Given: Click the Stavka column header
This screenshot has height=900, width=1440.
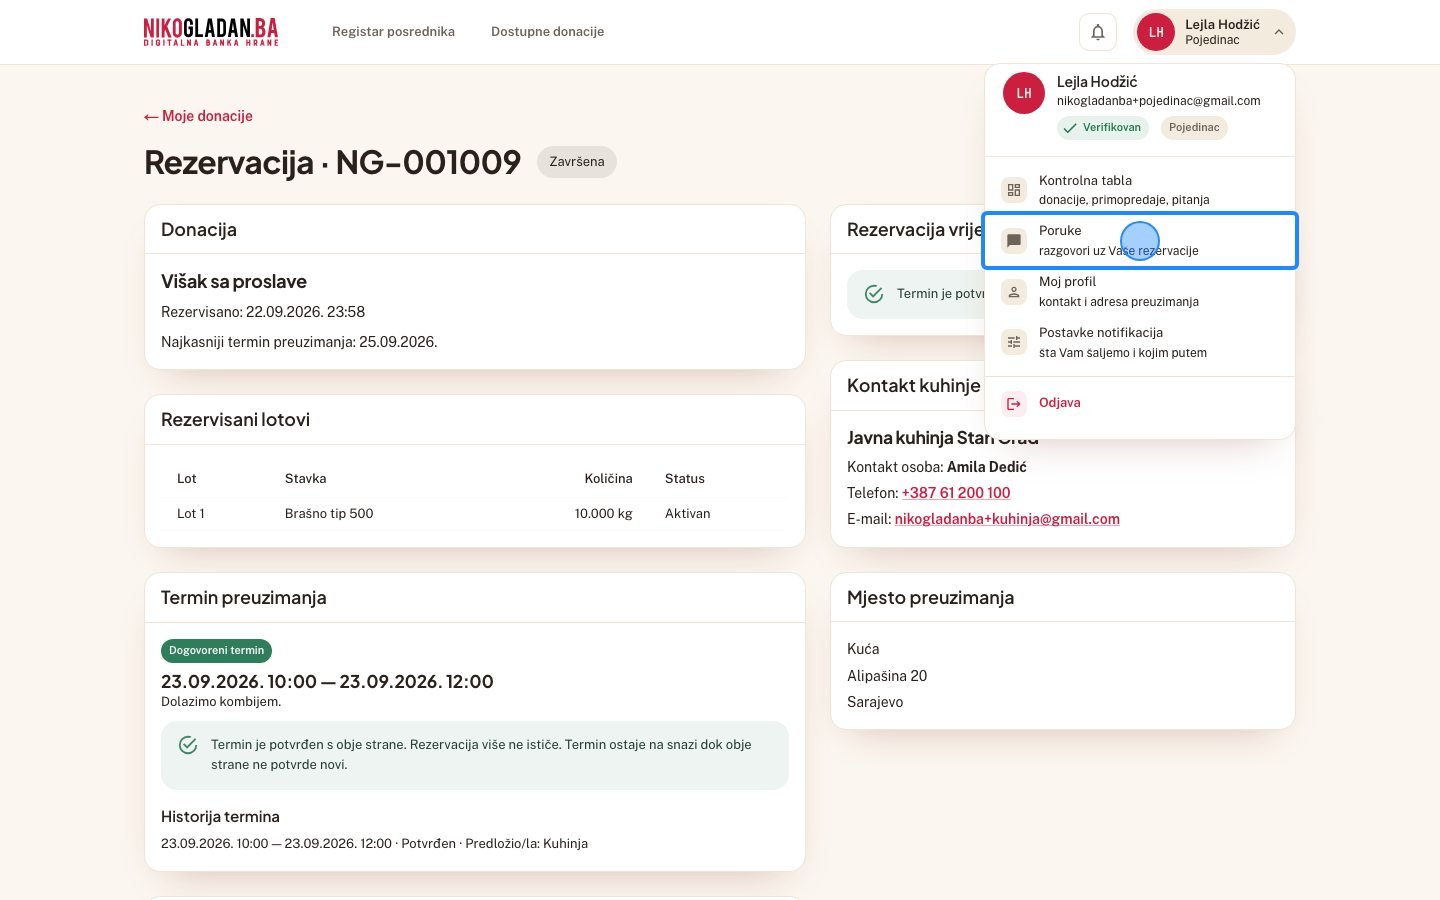Looking at the screenshot, I should tap(306, 479).
